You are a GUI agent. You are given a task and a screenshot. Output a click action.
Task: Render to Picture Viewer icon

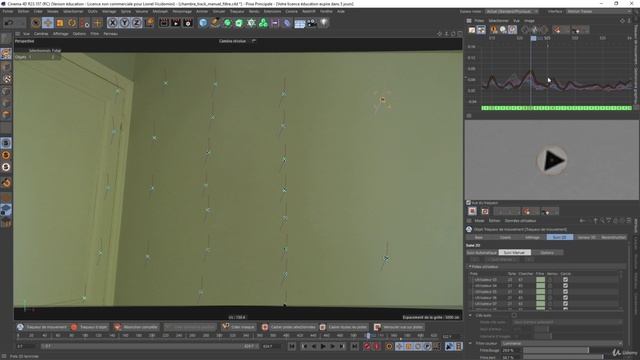[176, 23]
